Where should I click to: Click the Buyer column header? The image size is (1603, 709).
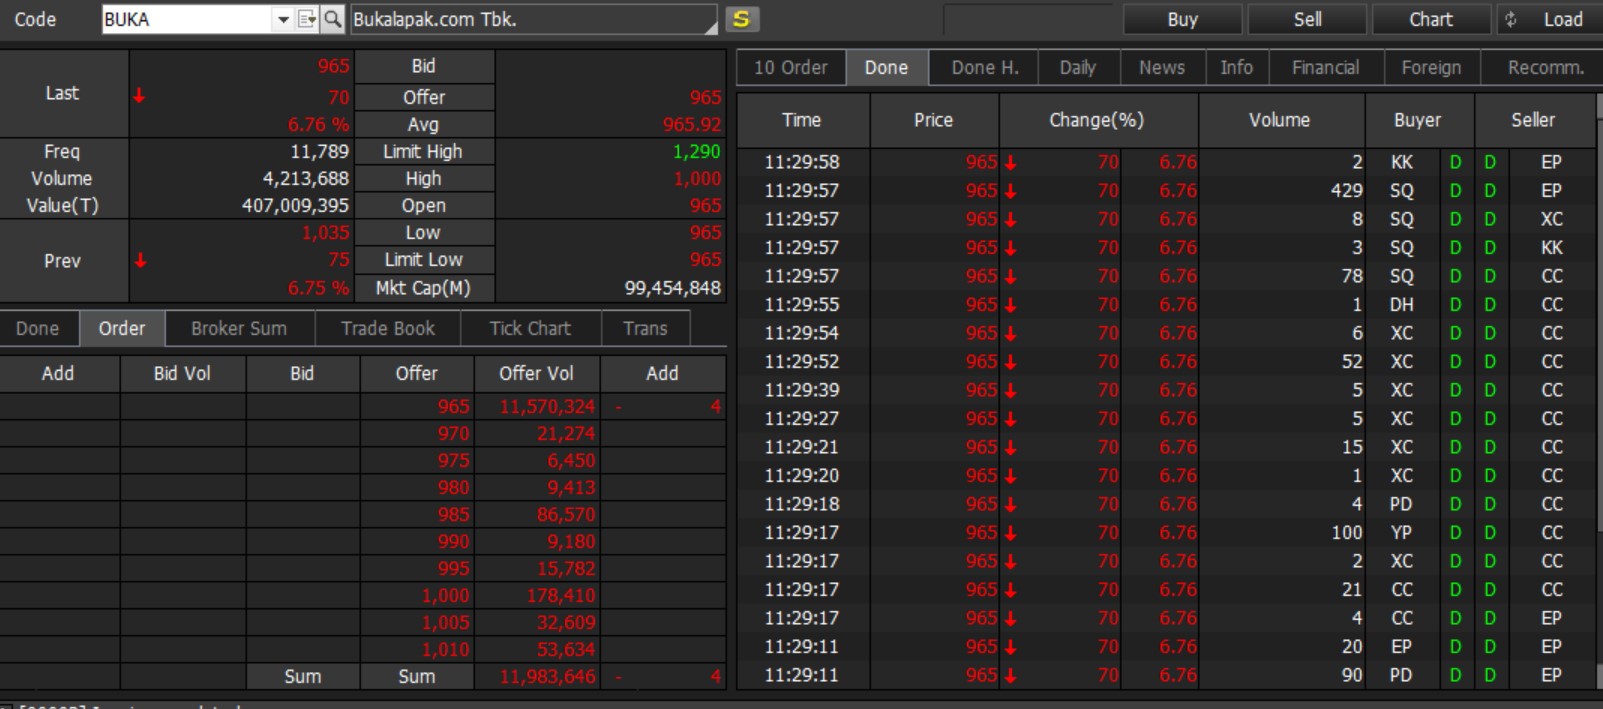[x=1418, y=120]
